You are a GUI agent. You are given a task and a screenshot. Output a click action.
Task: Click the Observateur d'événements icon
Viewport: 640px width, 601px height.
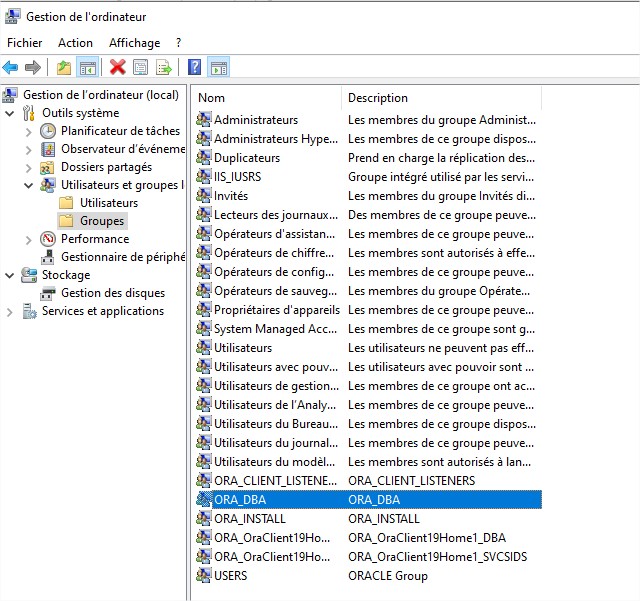[x=48, y=149]
